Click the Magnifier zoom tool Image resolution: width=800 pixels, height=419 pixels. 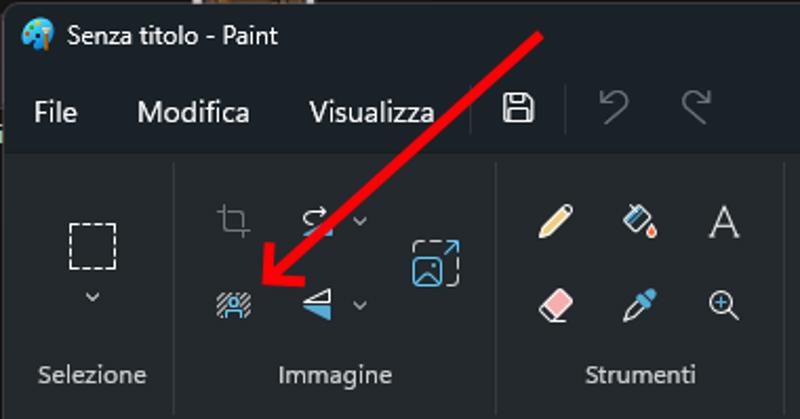(724, 305)
